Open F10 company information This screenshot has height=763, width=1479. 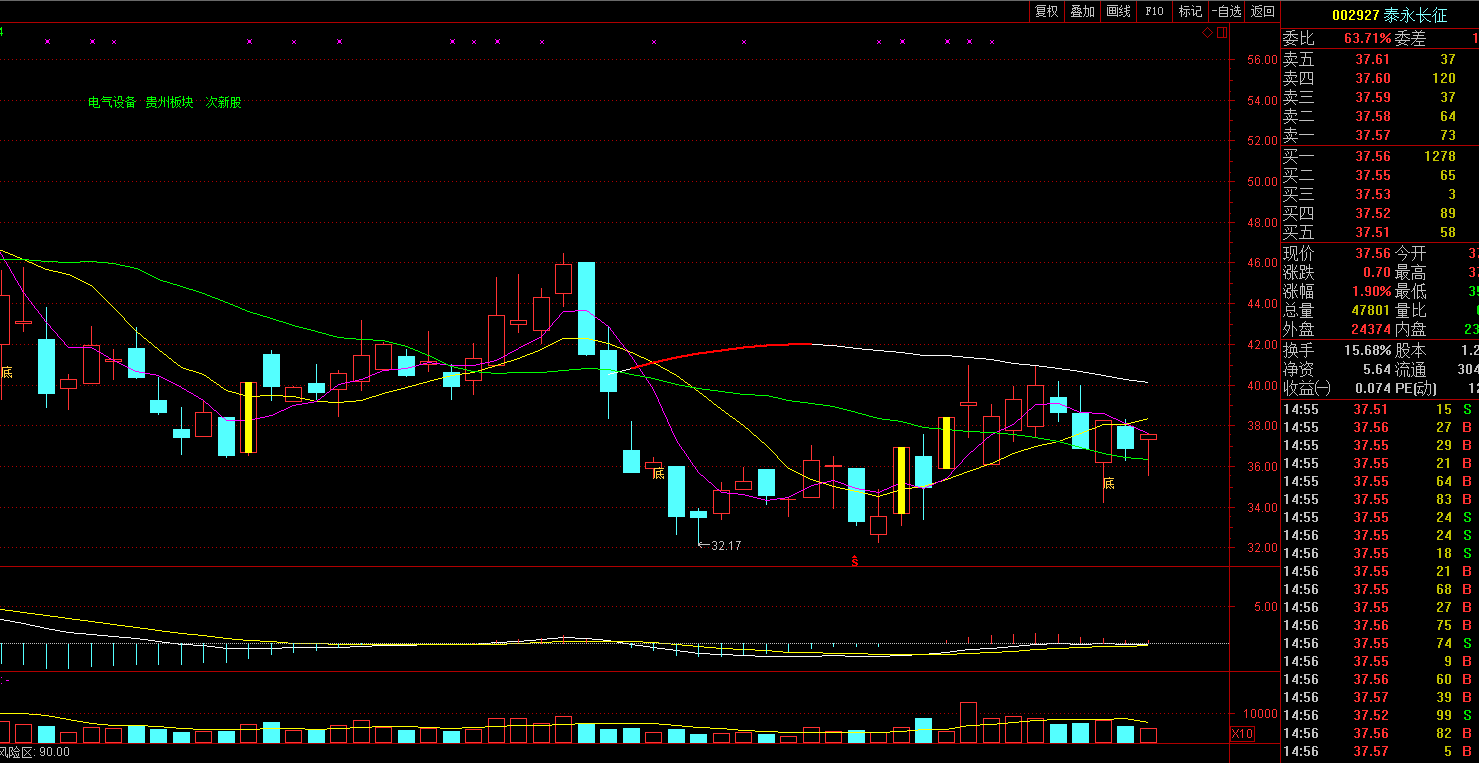pyautogui.click(x=1154, y=11)
